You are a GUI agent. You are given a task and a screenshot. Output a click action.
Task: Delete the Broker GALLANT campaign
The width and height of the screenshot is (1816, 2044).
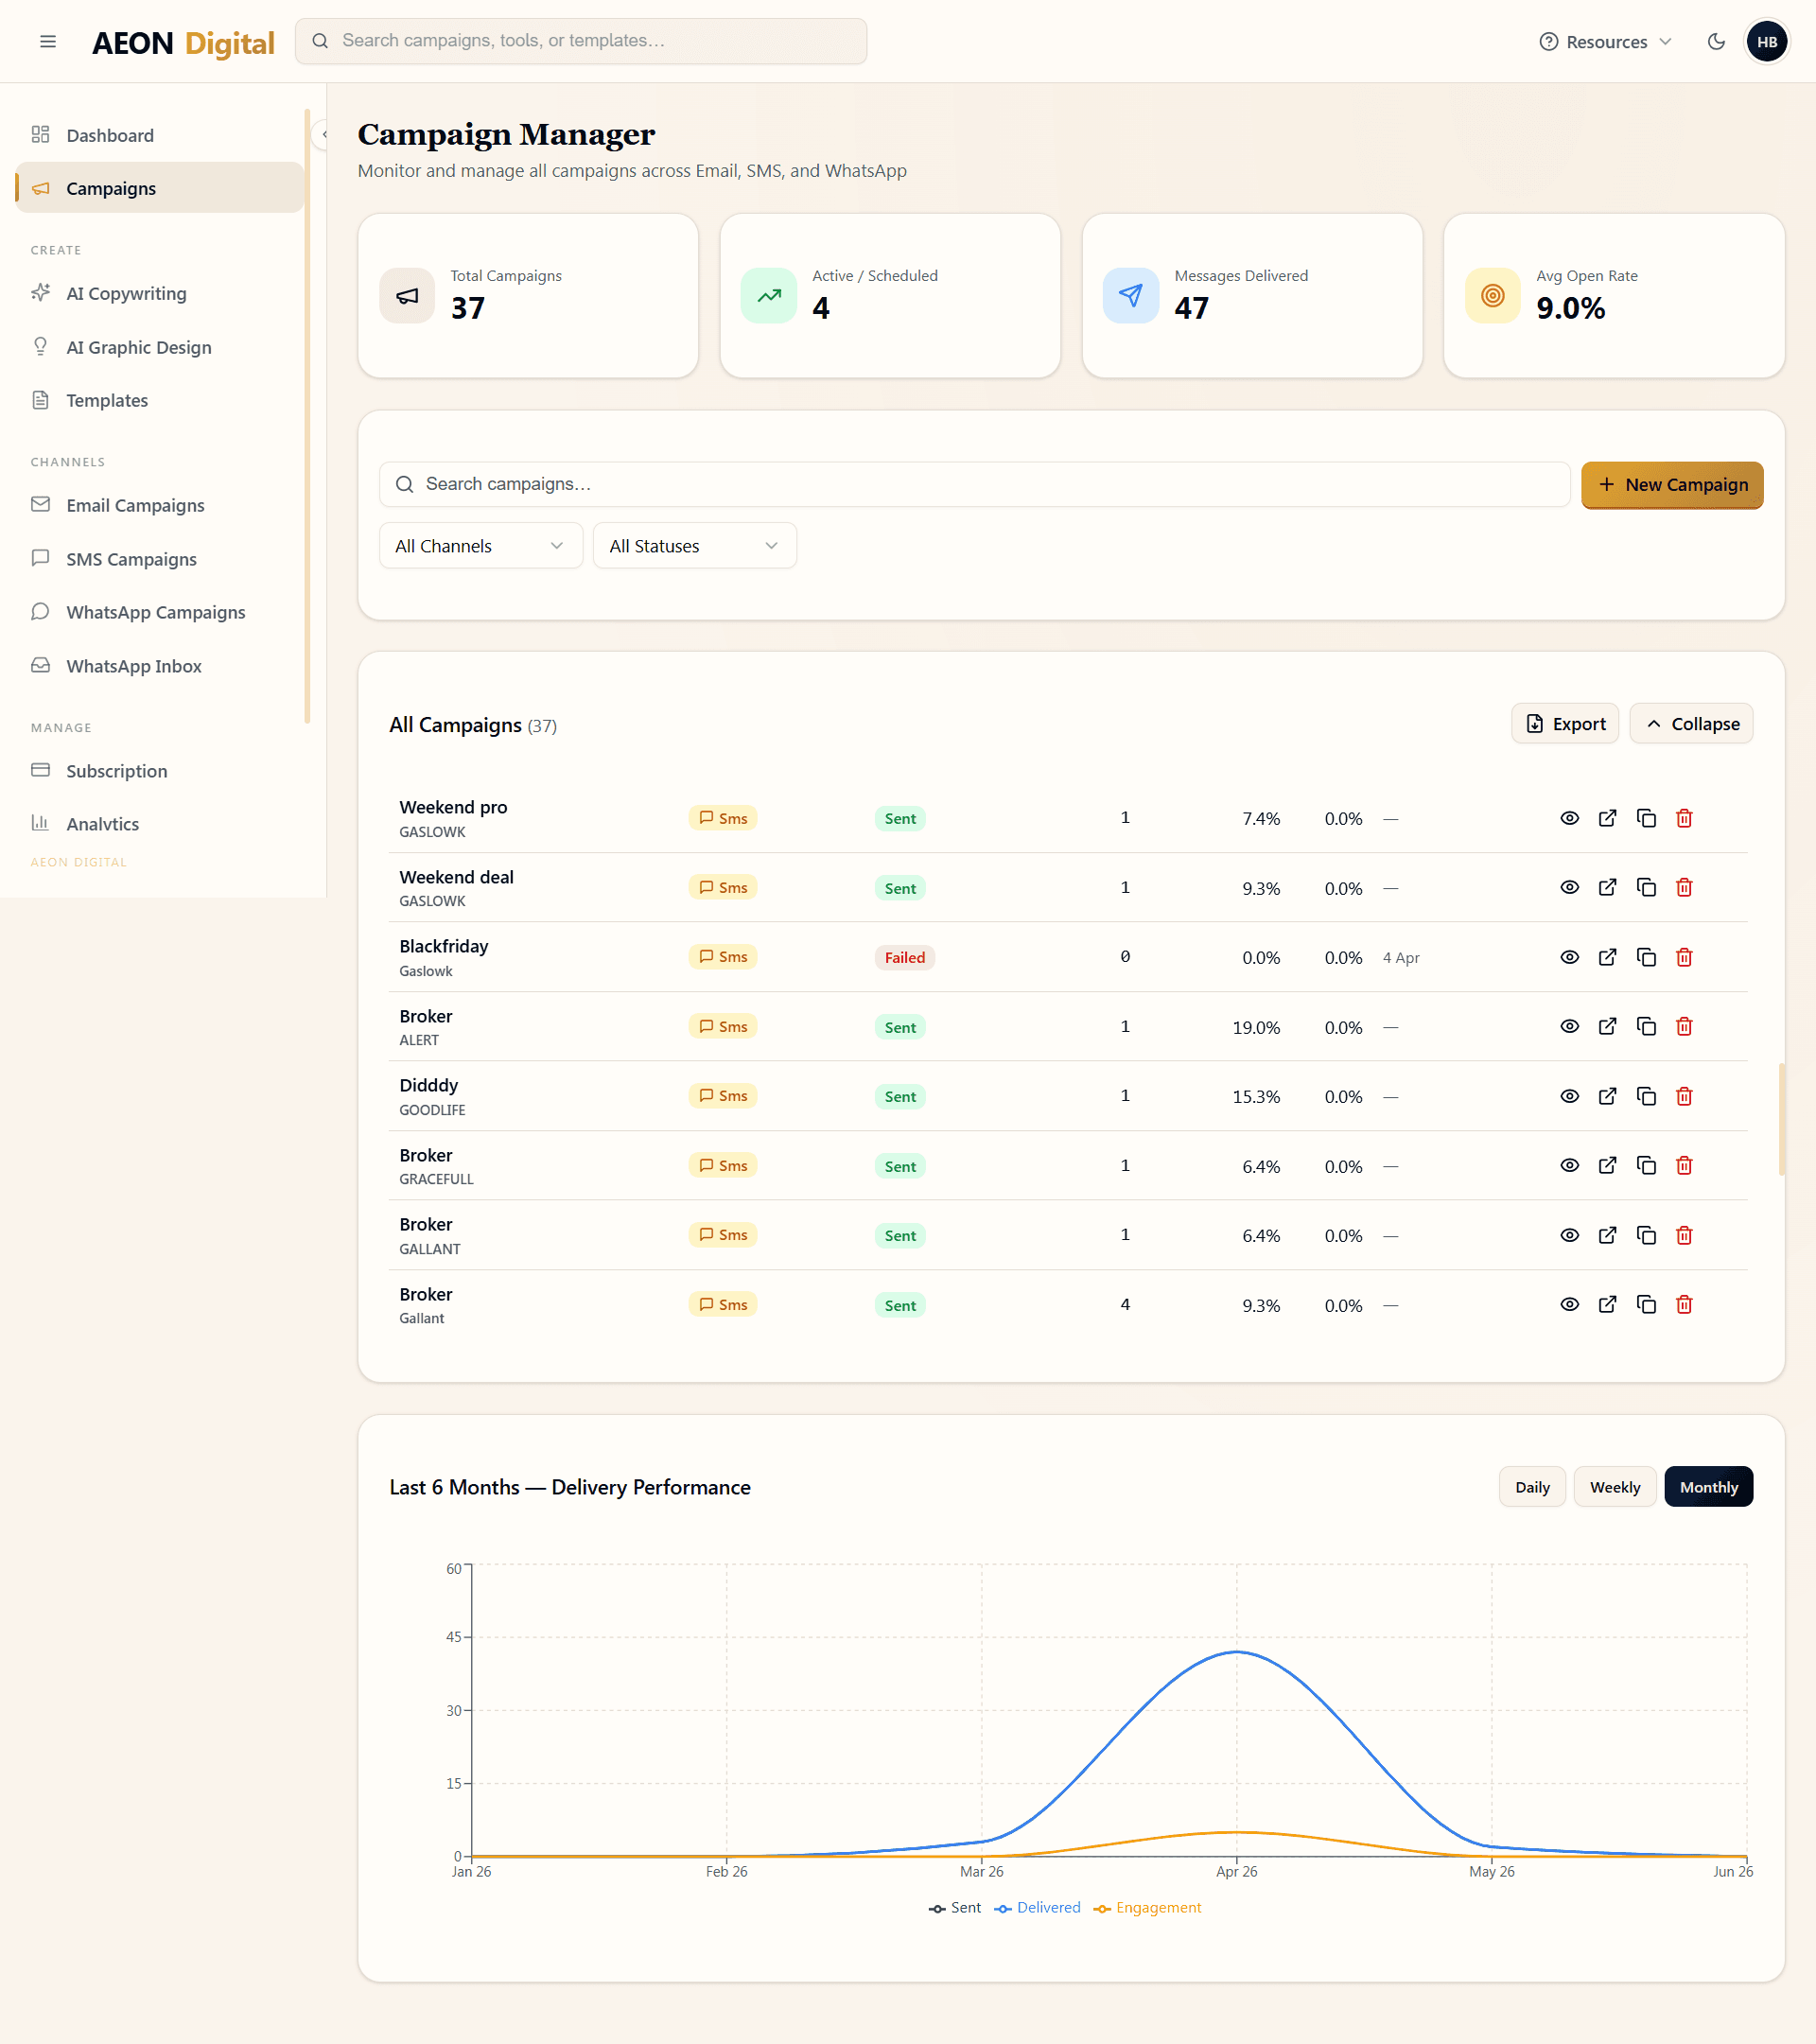tap(1684, 1235)
